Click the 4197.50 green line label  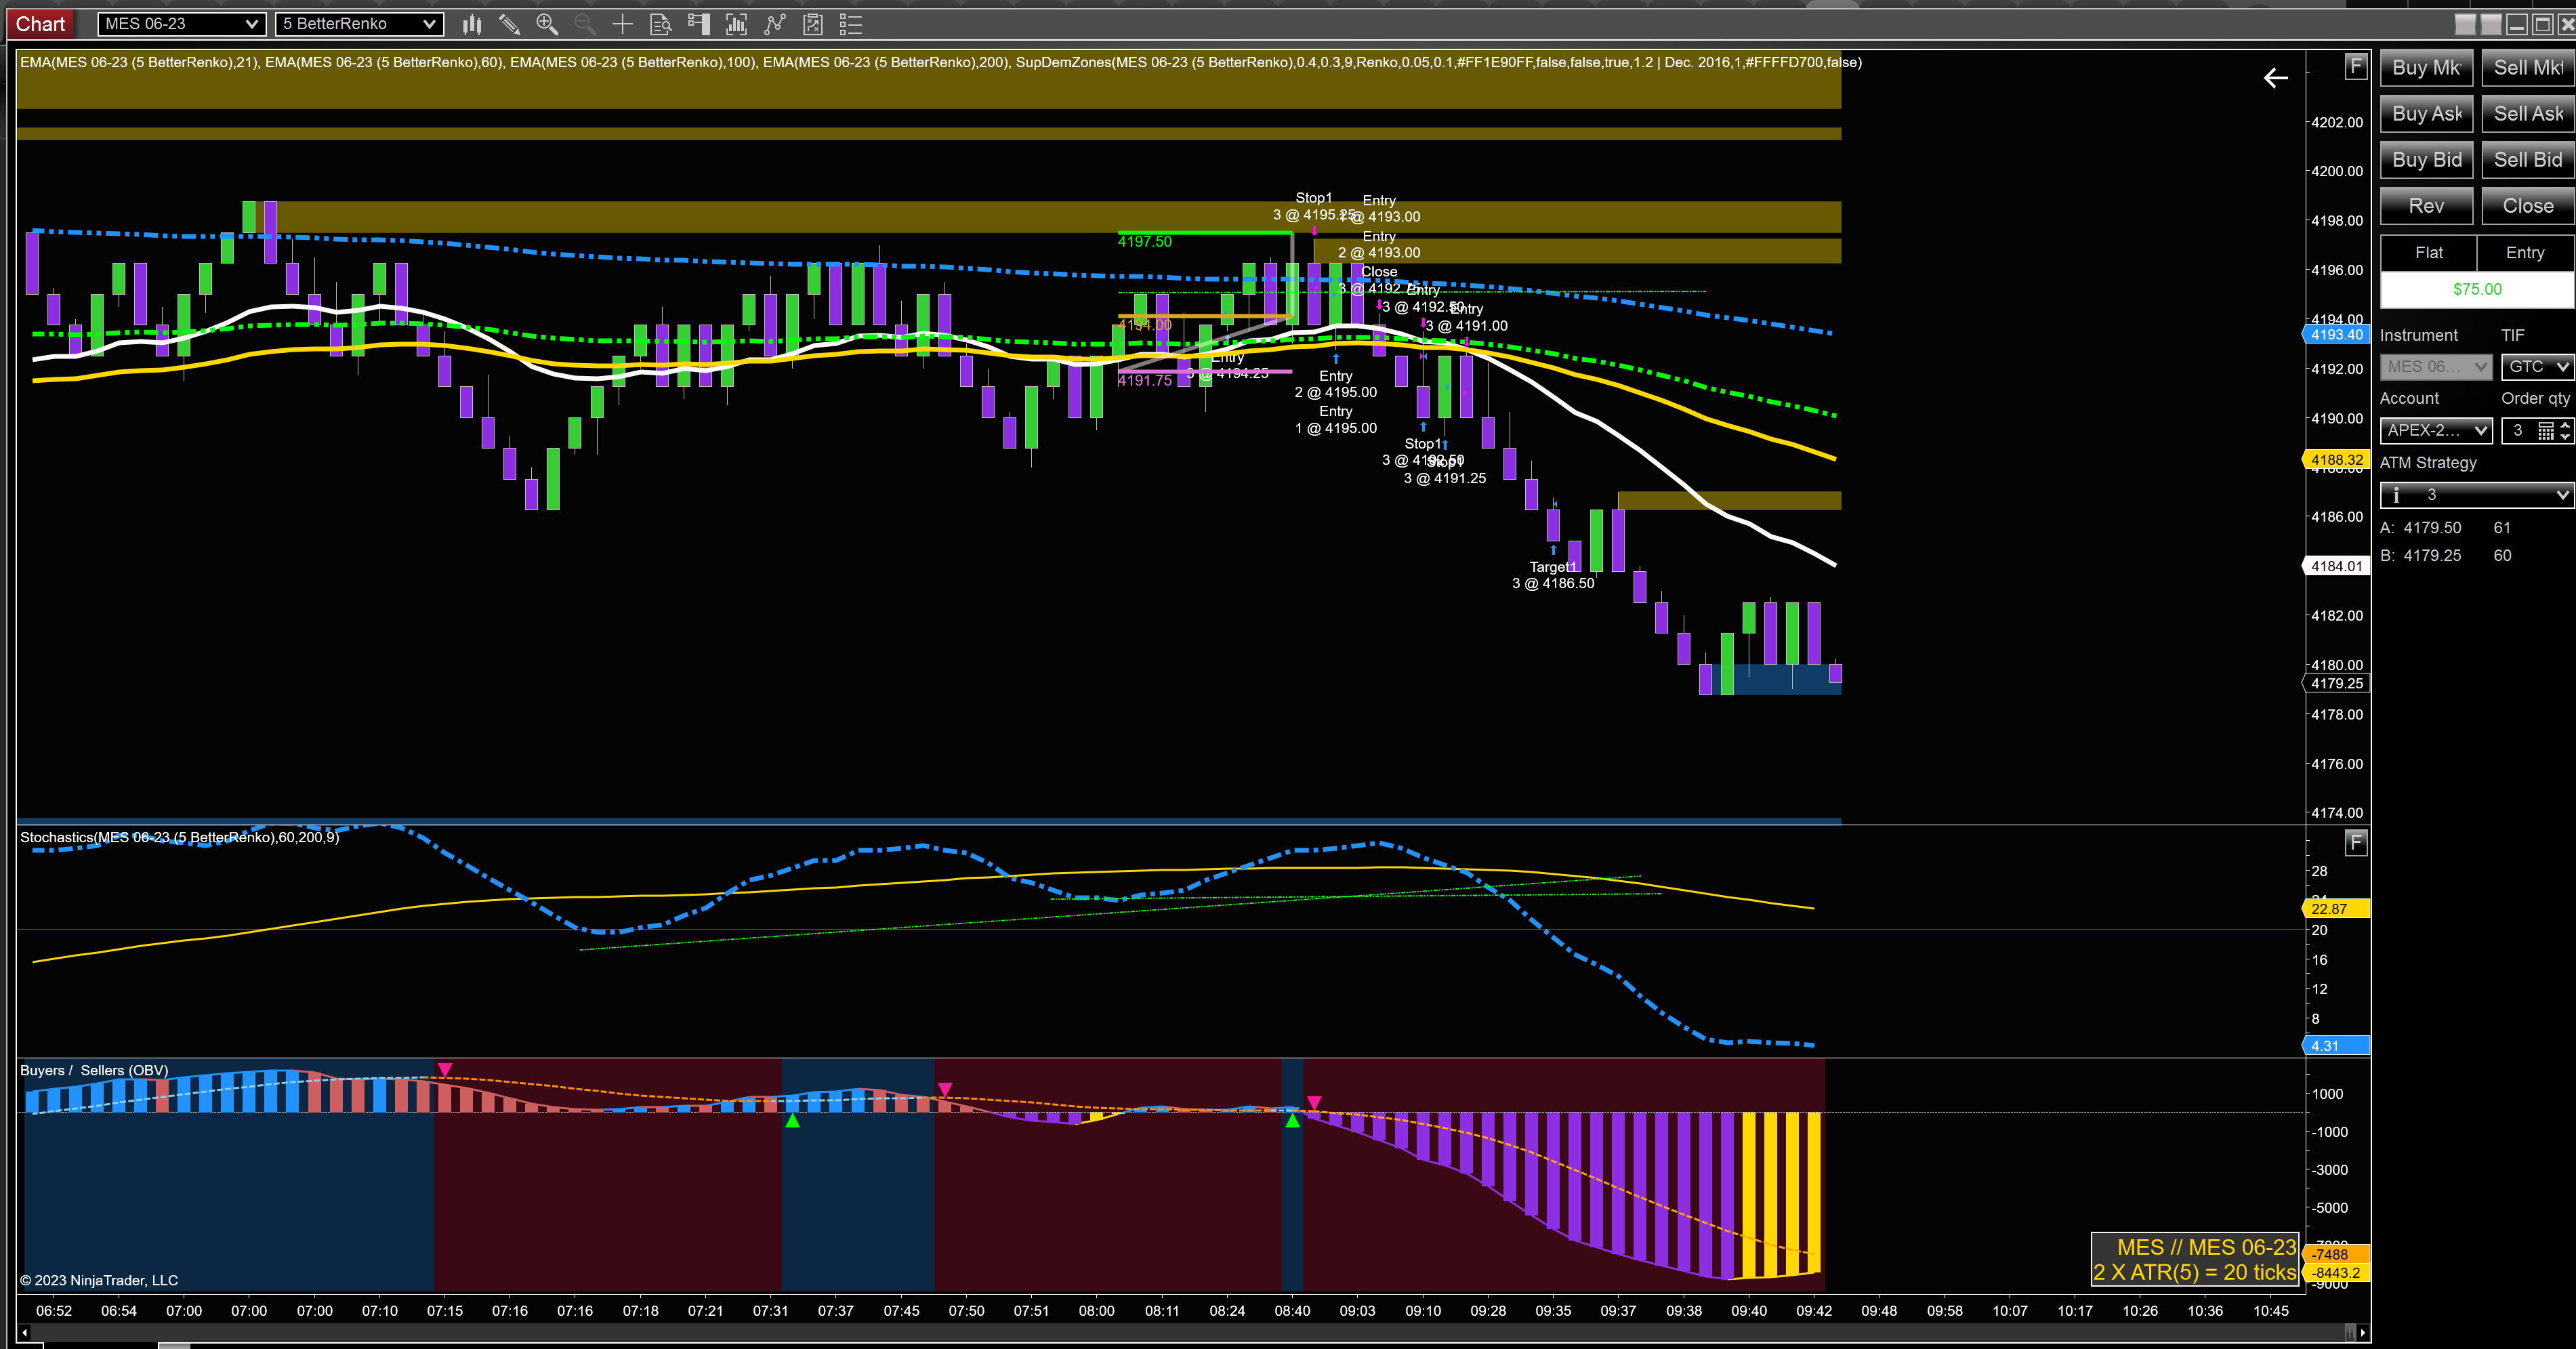pos(1144,242)
